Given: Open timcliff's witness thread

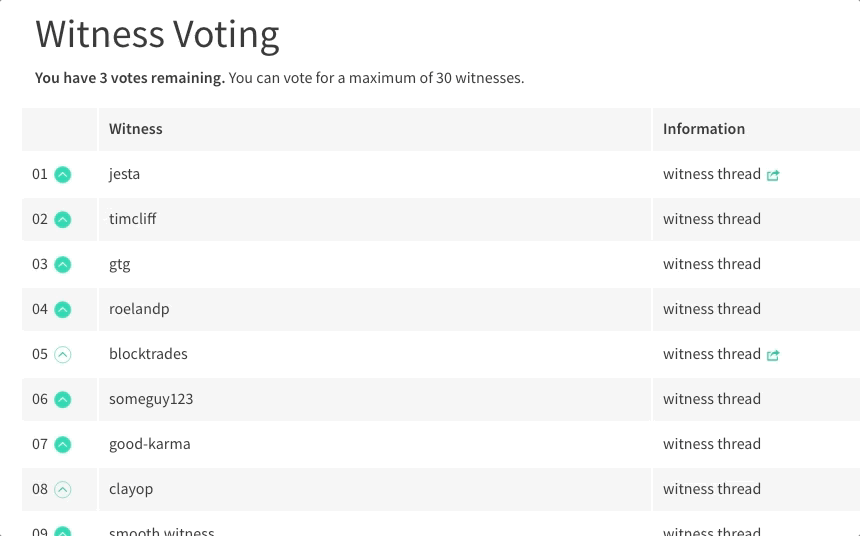Looking at the screenshot, I should (711, 219).
